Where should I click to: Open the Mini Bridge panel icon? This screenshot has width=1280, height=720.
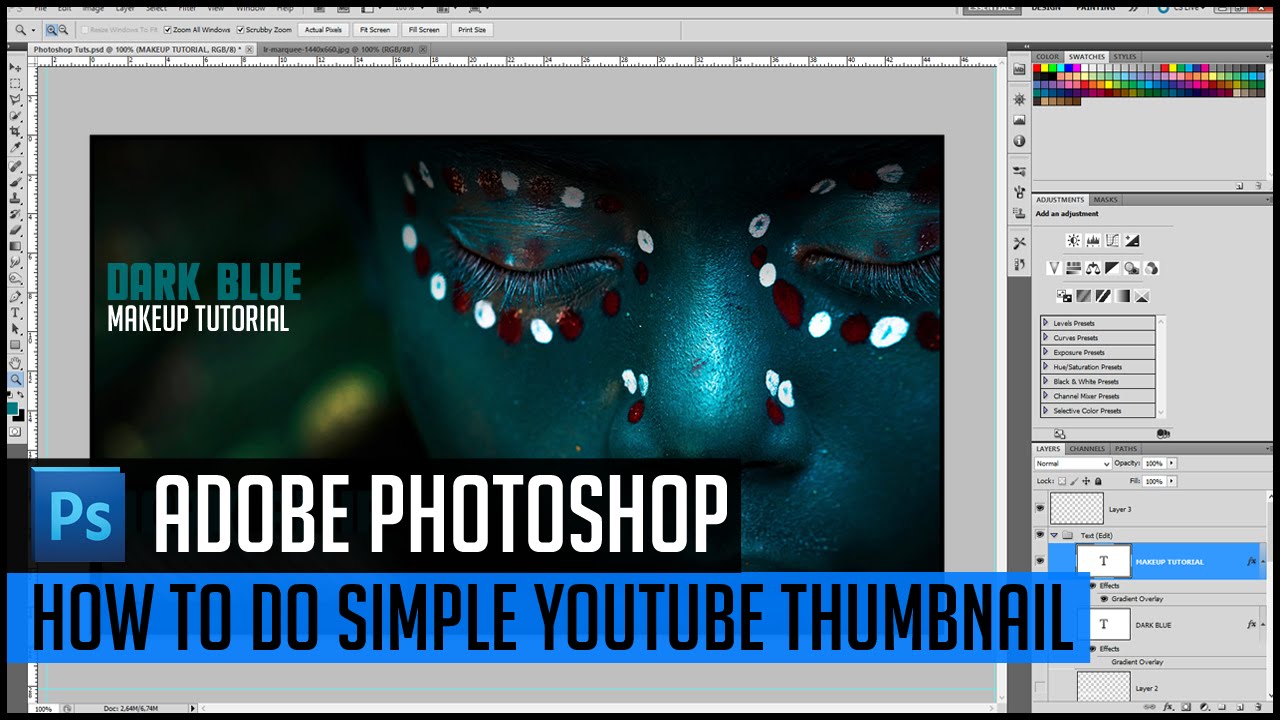[x=1019, y=69]
